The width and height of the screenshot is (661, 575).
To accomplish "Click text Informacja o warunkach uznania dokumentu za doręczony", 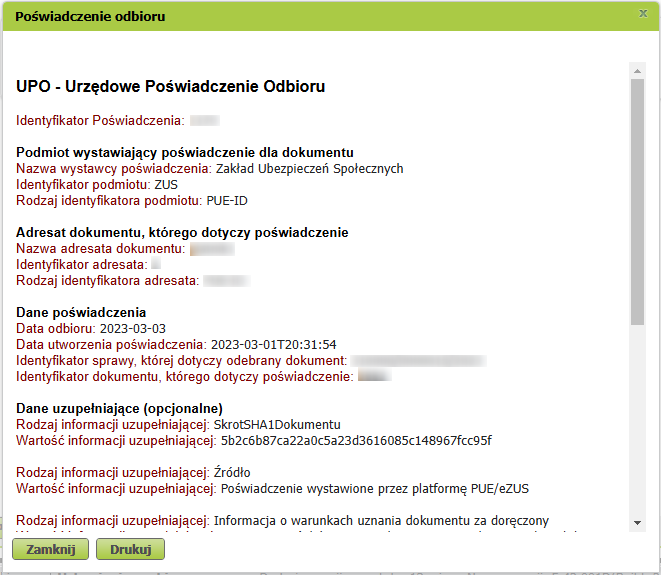I will (x=381, y=521).
